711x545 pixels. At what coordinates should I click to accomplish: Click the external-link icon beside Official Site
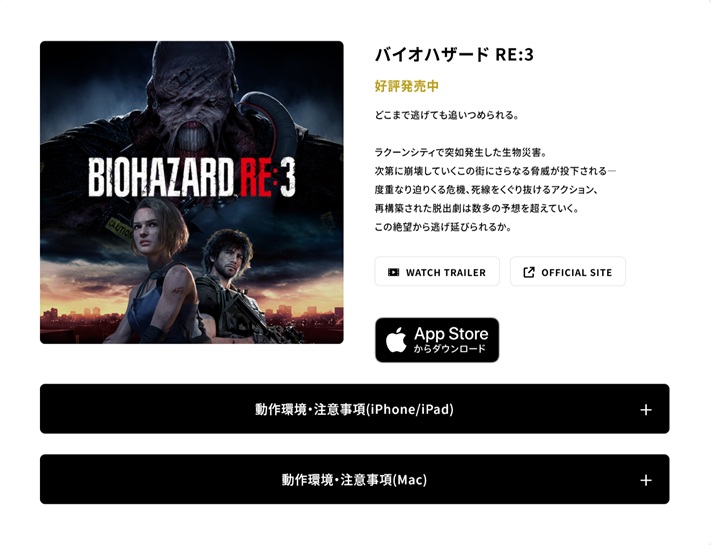(x=529, y=272)
